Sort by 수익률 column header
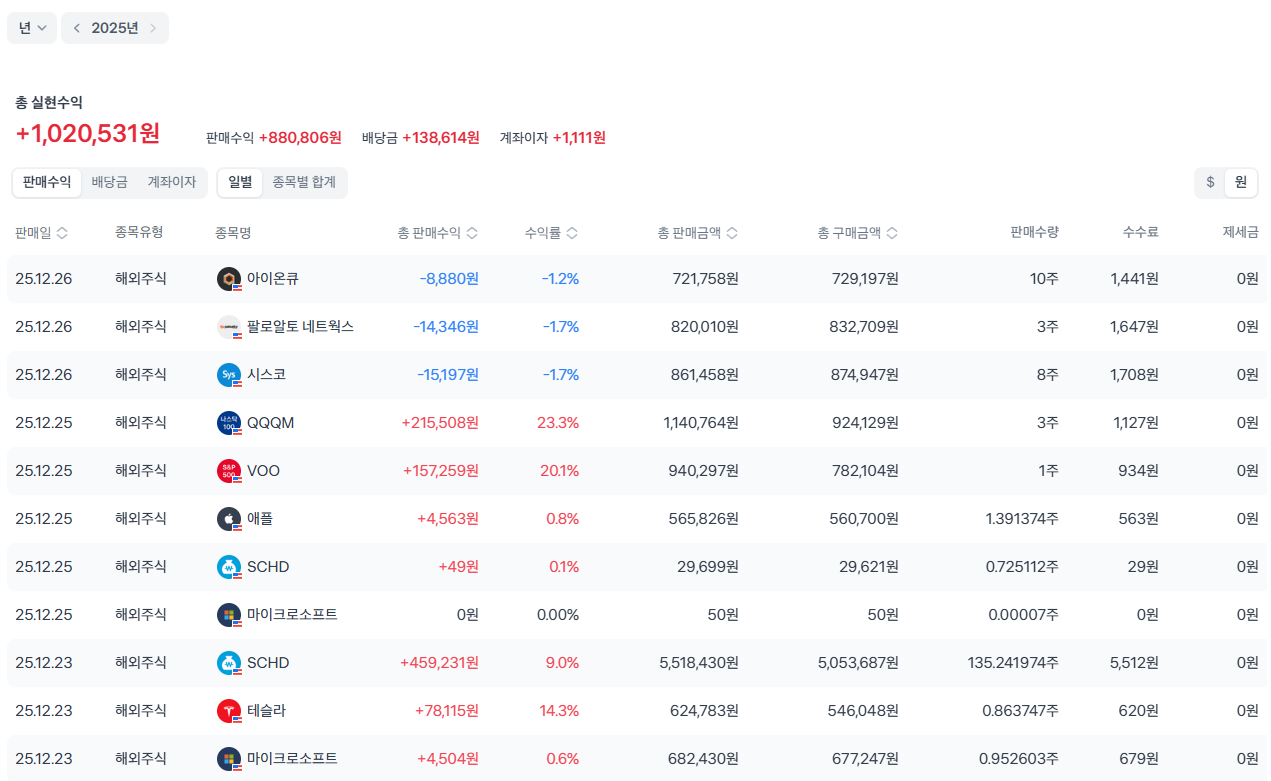 [551, 233]
